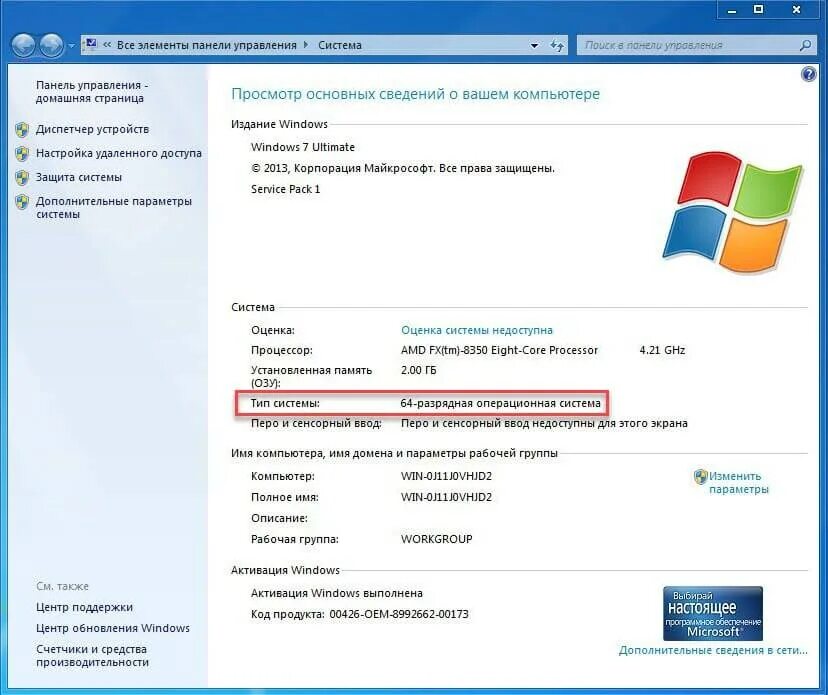Open 'Центр обновления Windows' link
828x695 pixels.
point(113,628)
